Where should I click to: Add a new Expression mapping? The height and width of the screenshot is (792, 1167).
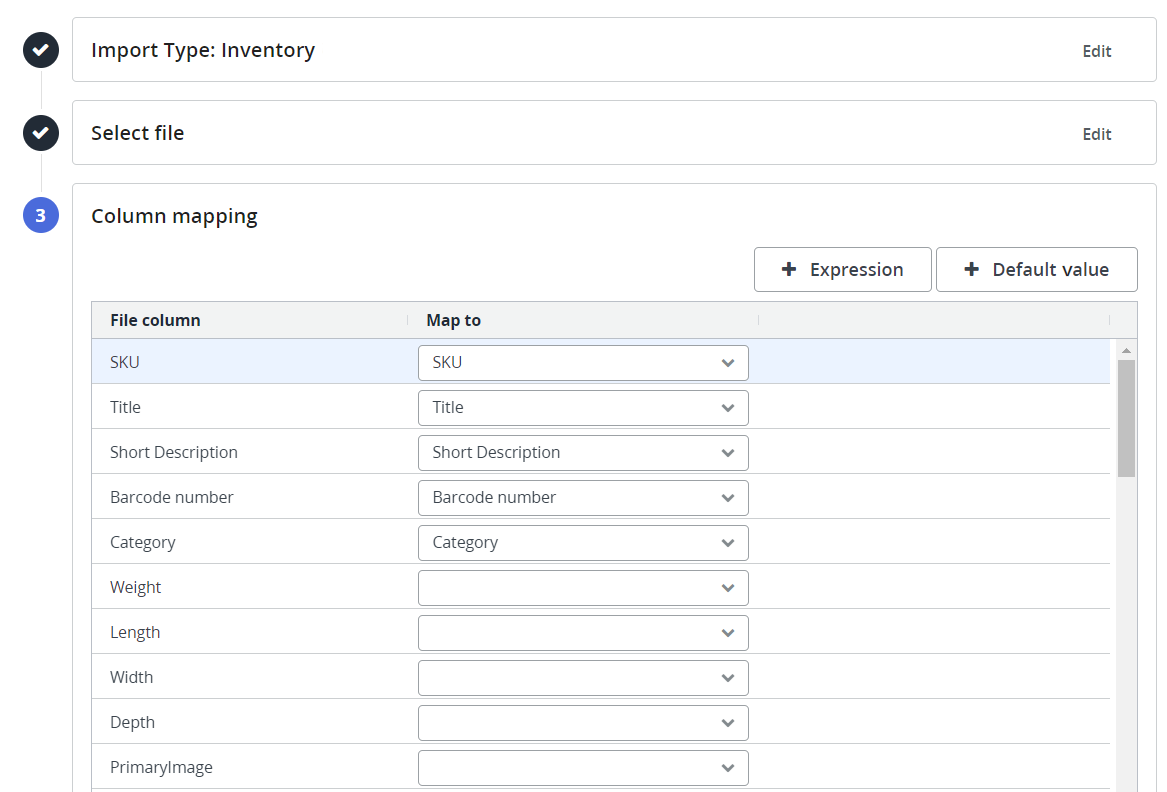point(842,270)
